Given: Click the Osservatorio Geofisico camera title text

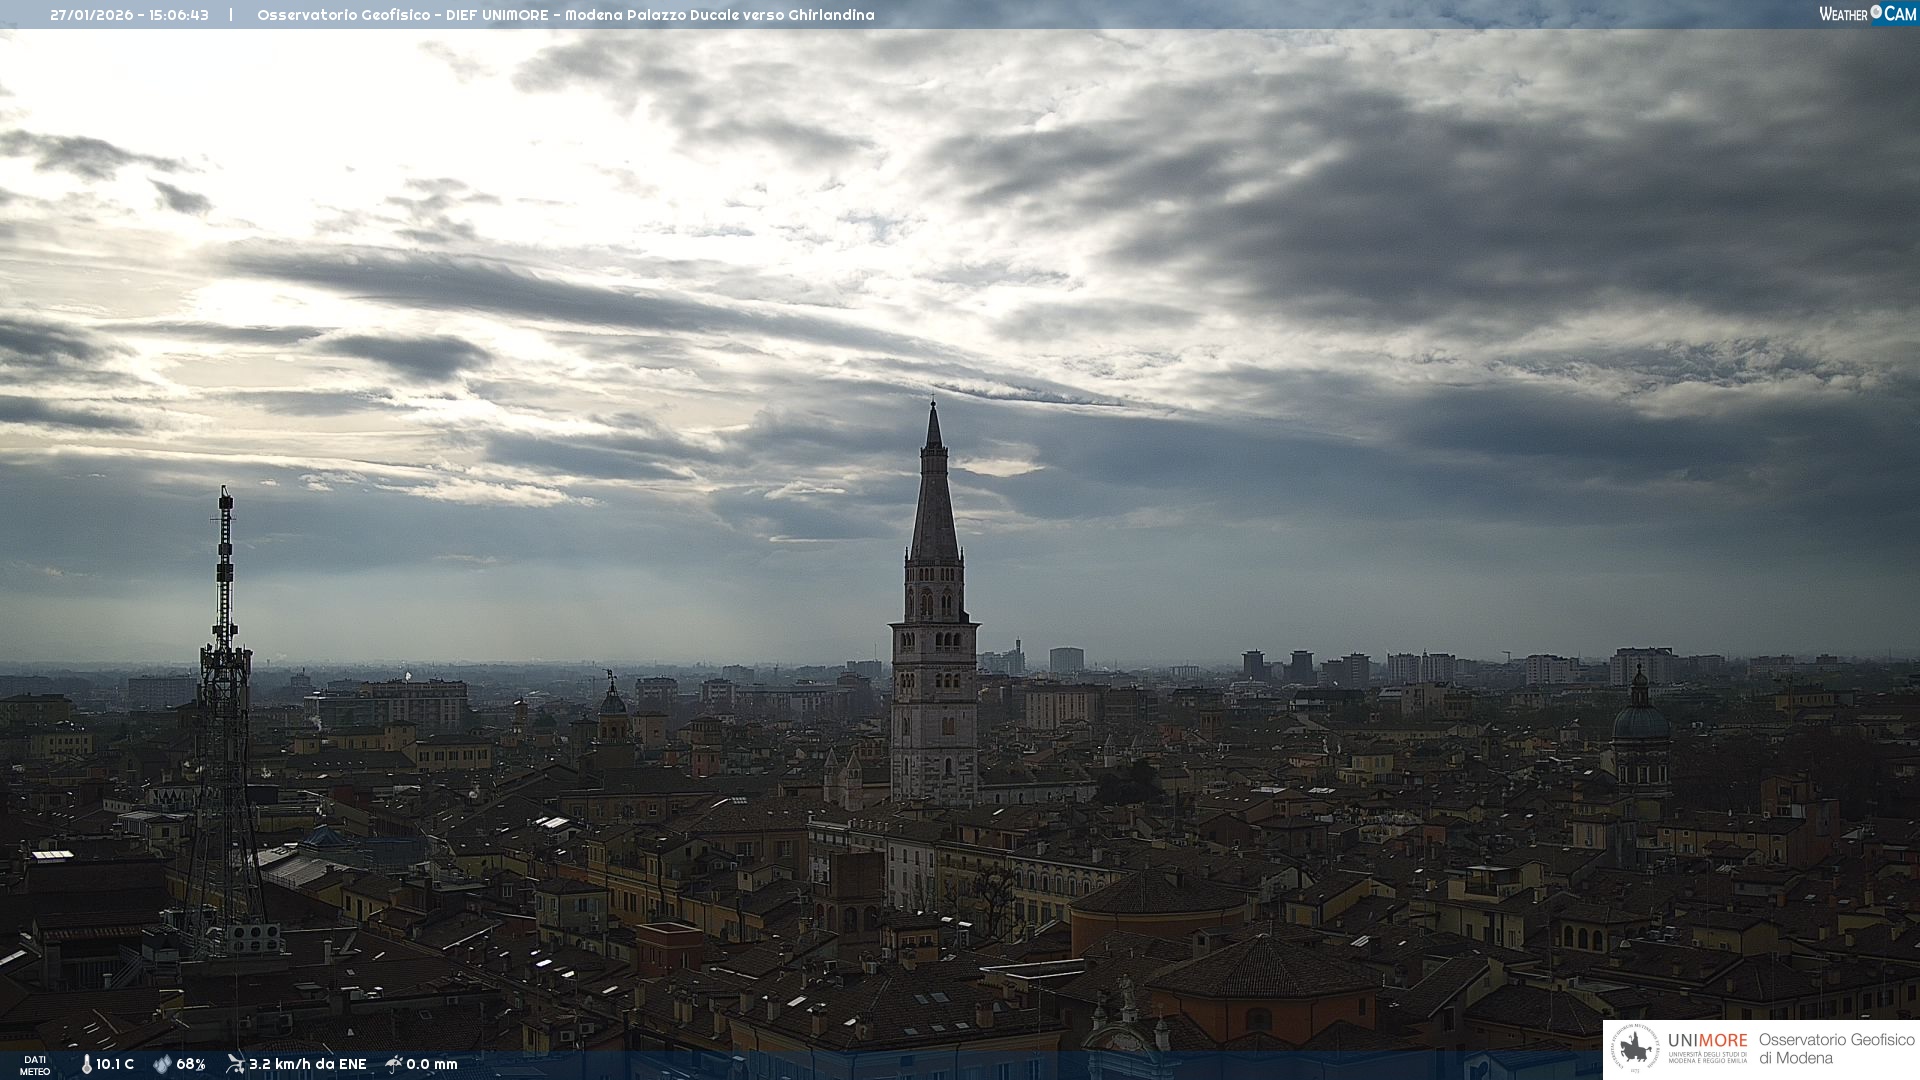Looking at the screenshot, I should [x=565, y=15].
